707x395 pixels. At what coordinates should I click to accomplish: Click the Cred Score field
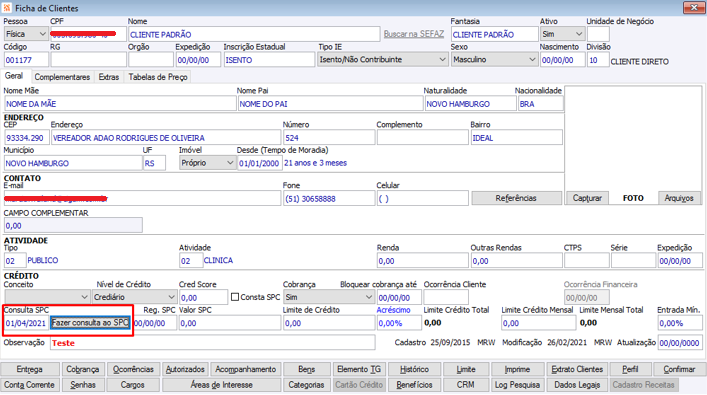pyautogui.click(x=203, y=297)
